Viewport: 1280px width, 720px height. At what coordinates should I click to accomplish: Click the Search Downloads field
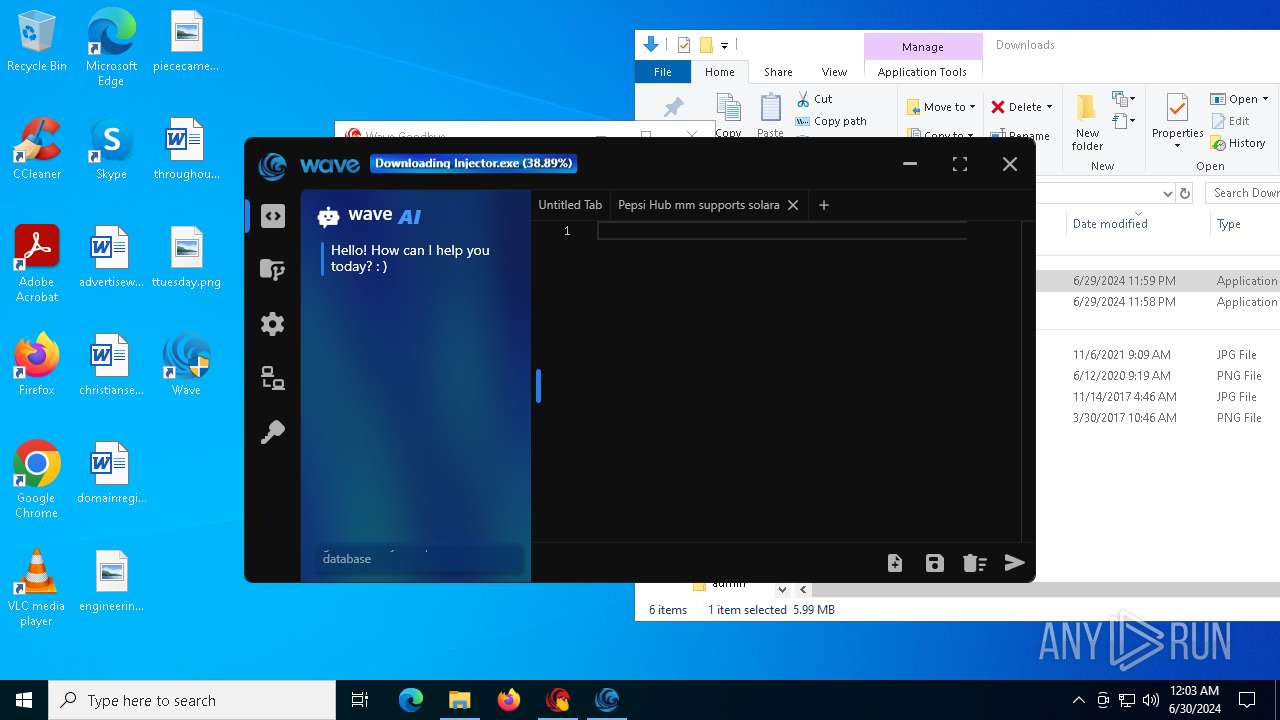pyautogui.click(x=1243, y=193)
